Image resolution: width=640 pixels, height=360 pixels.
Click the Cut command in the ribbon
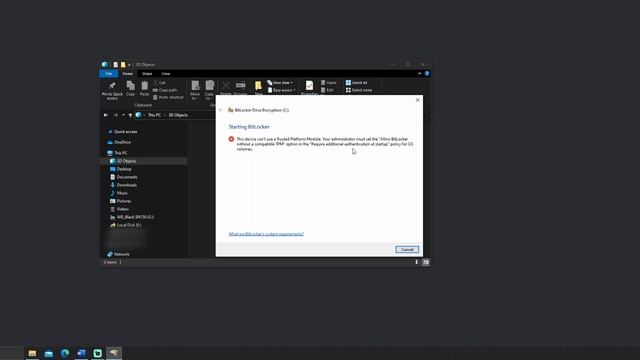pos(159,82)
